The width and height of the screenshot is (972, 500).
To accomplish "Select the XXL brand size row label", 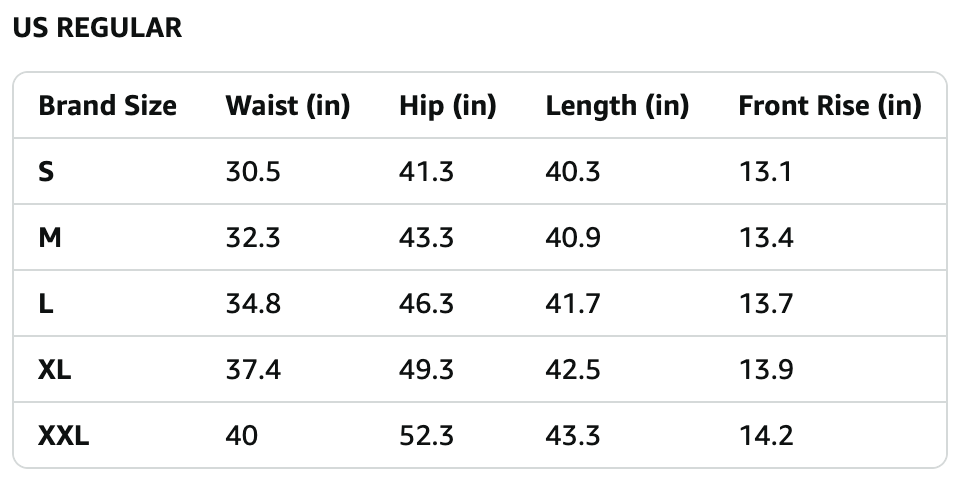I will 63,436.
